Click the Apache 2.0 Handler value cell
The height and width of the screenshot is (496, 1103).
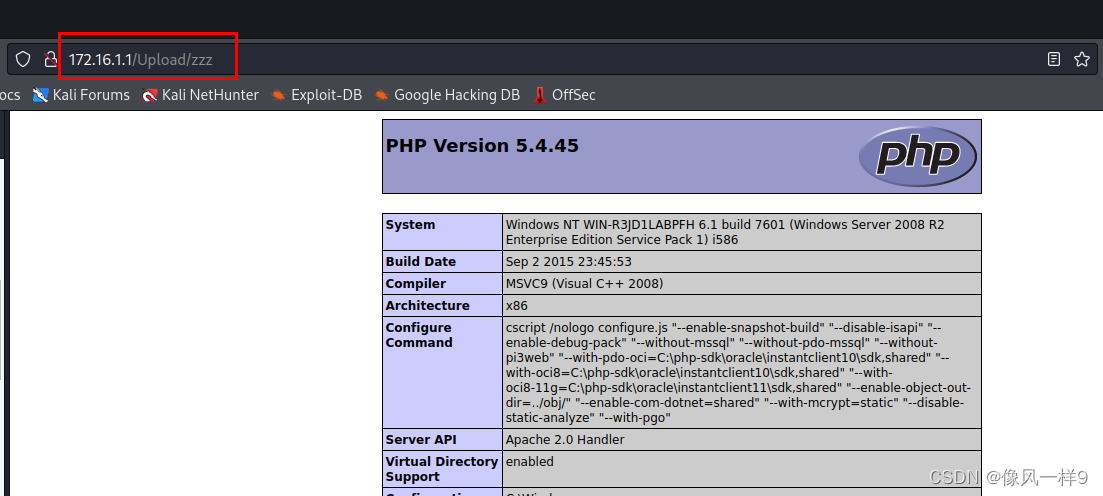pyautogui.click(x=565, y=440)
